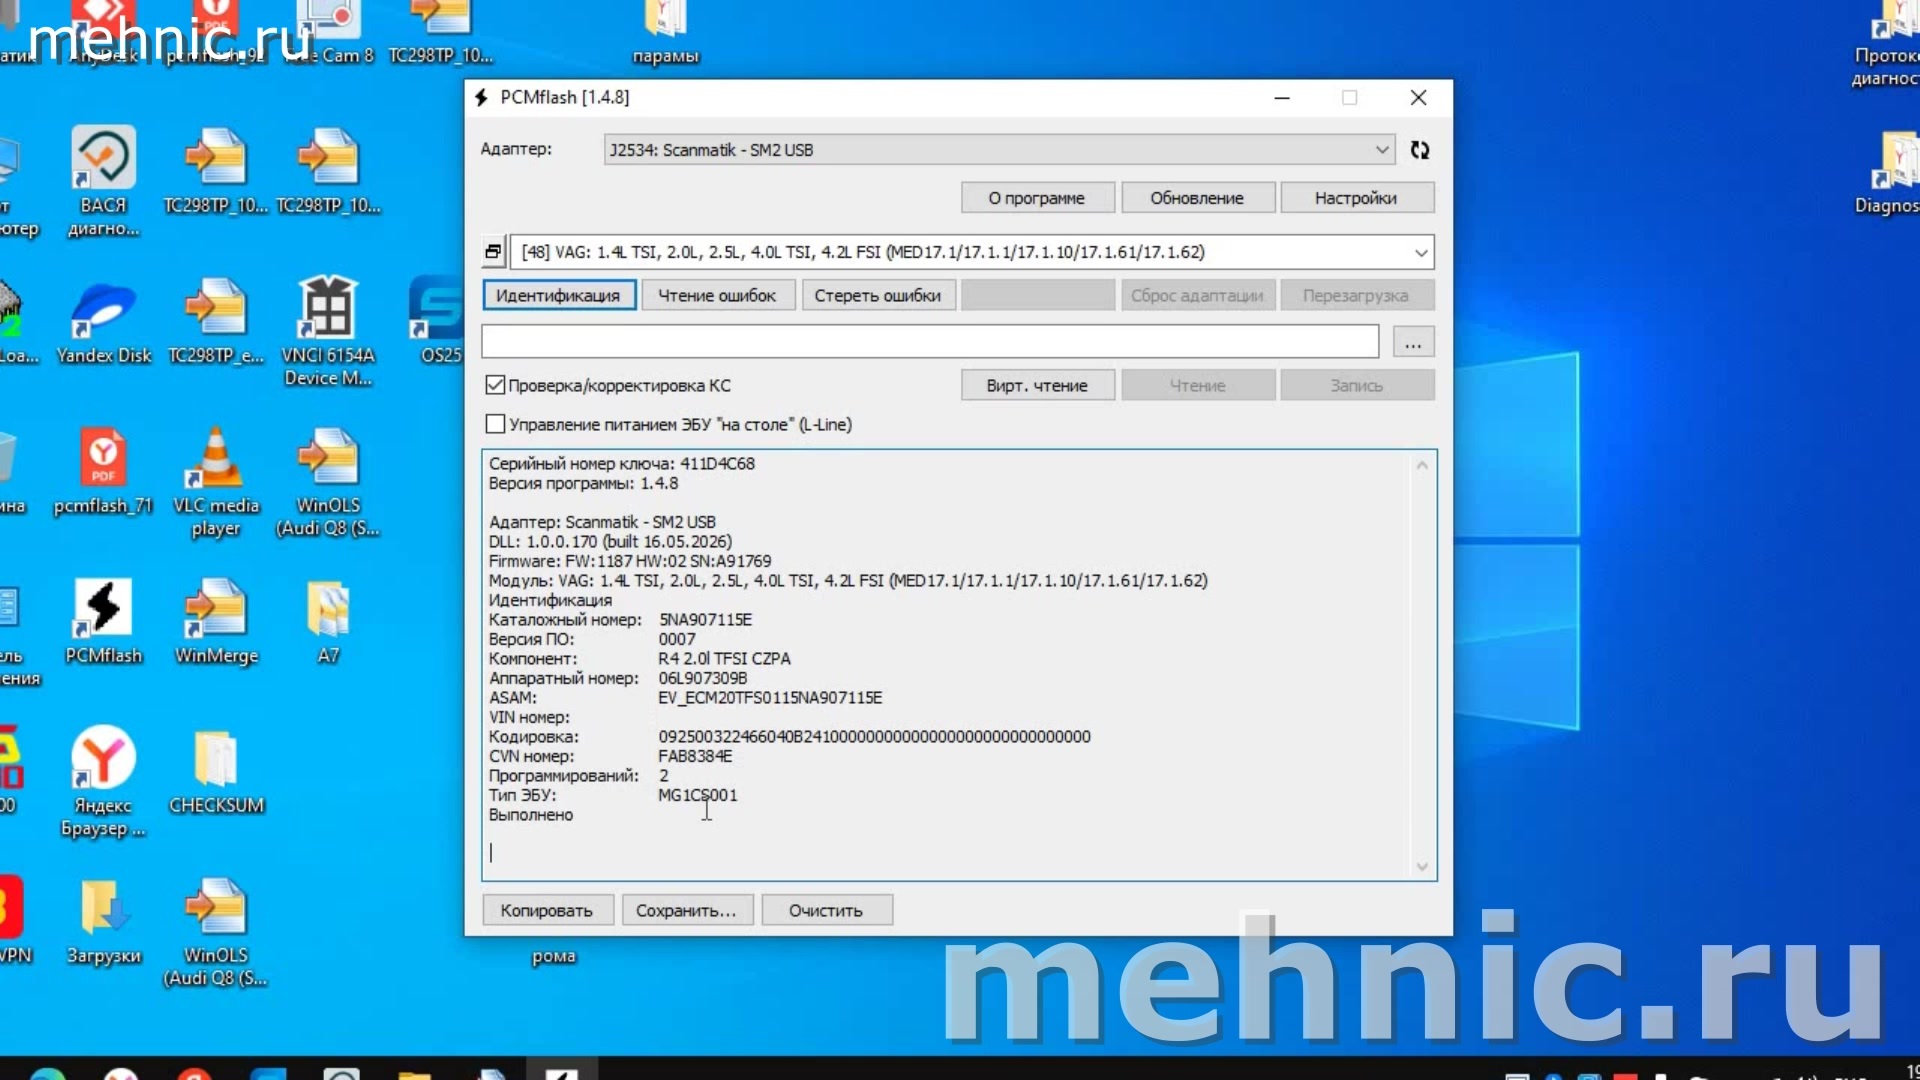Screen dimensions: 1920x1080
Task: Open the A7 archive icon
Action: coord(328,622)
